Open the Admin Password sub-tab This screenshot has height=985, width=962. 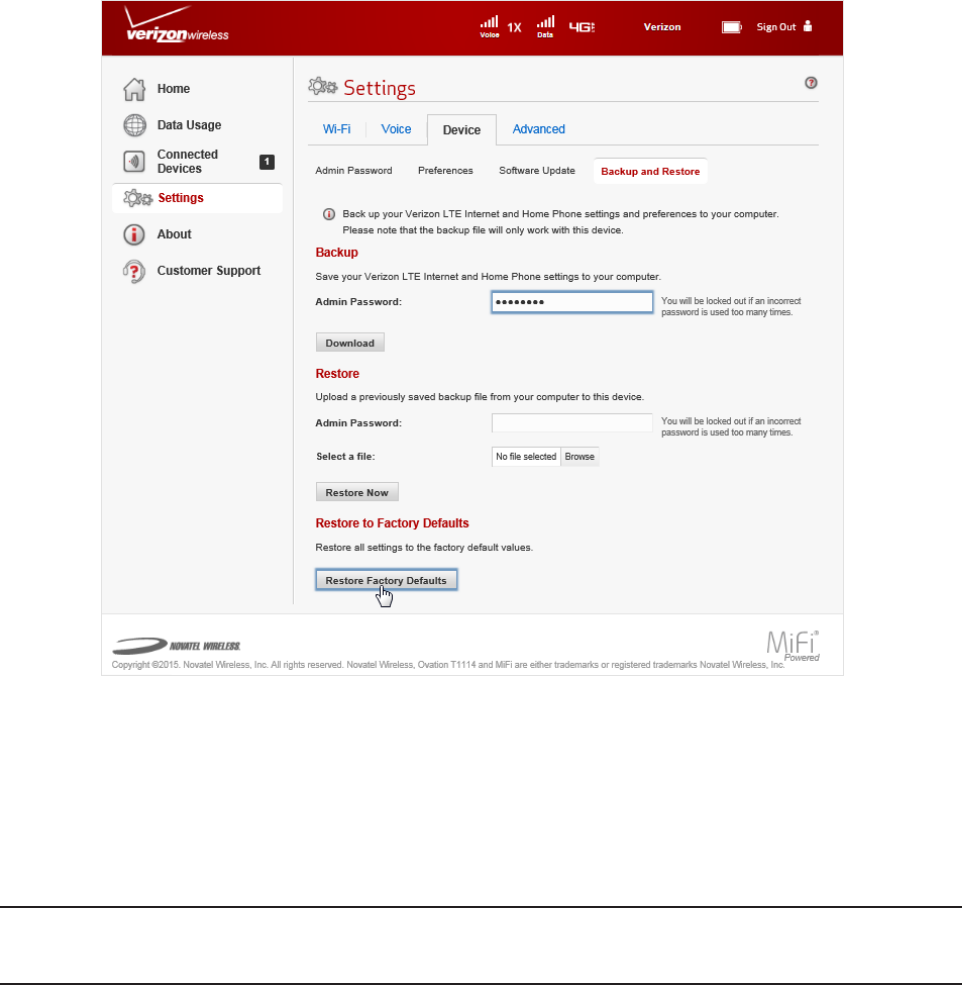[x=354, y=171]
